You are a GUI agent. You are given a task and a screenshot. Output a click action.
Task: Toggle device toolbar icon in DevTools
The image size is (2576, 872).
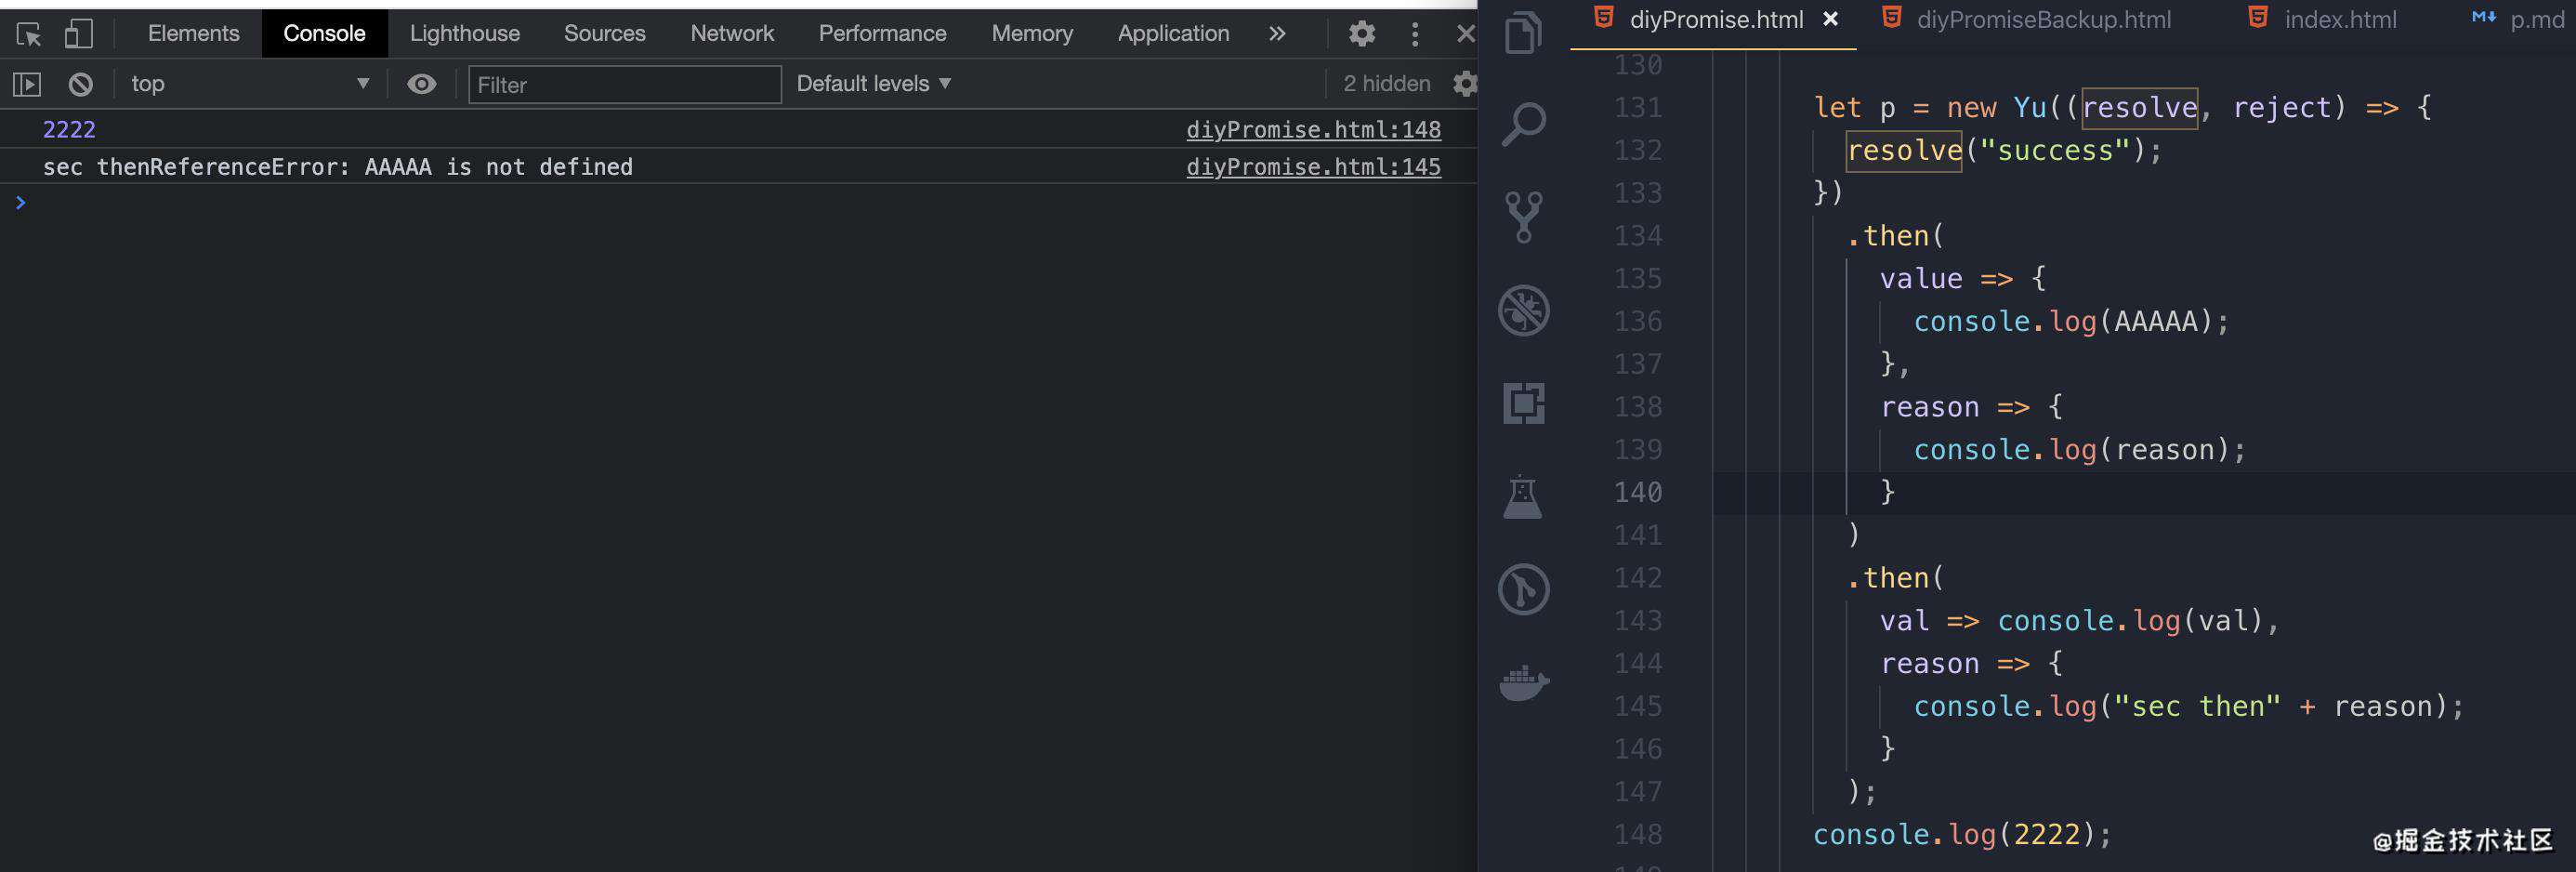coord(79,34)
